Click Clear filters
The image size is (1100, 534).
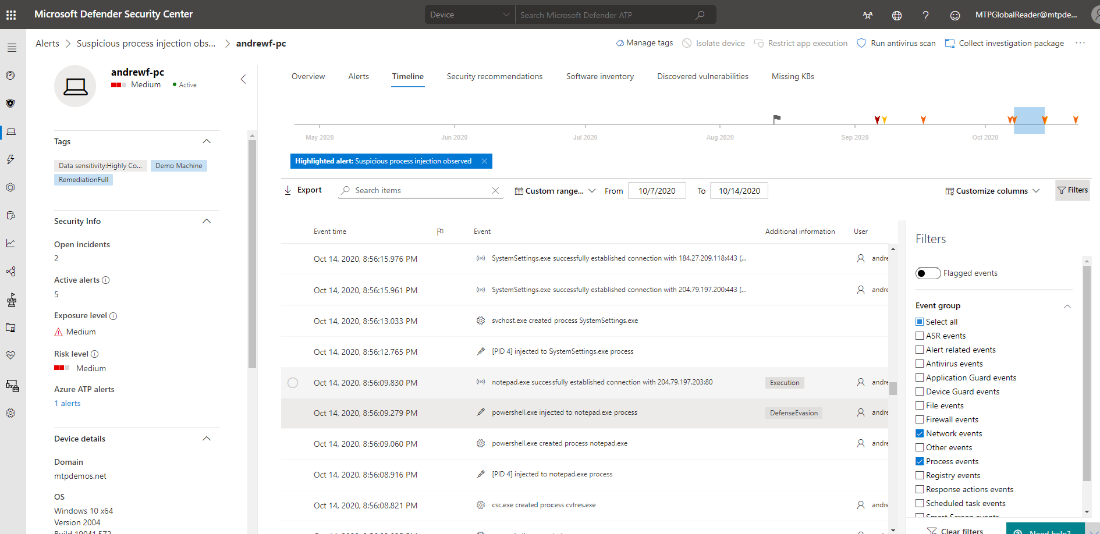click(x=955, y=531)
